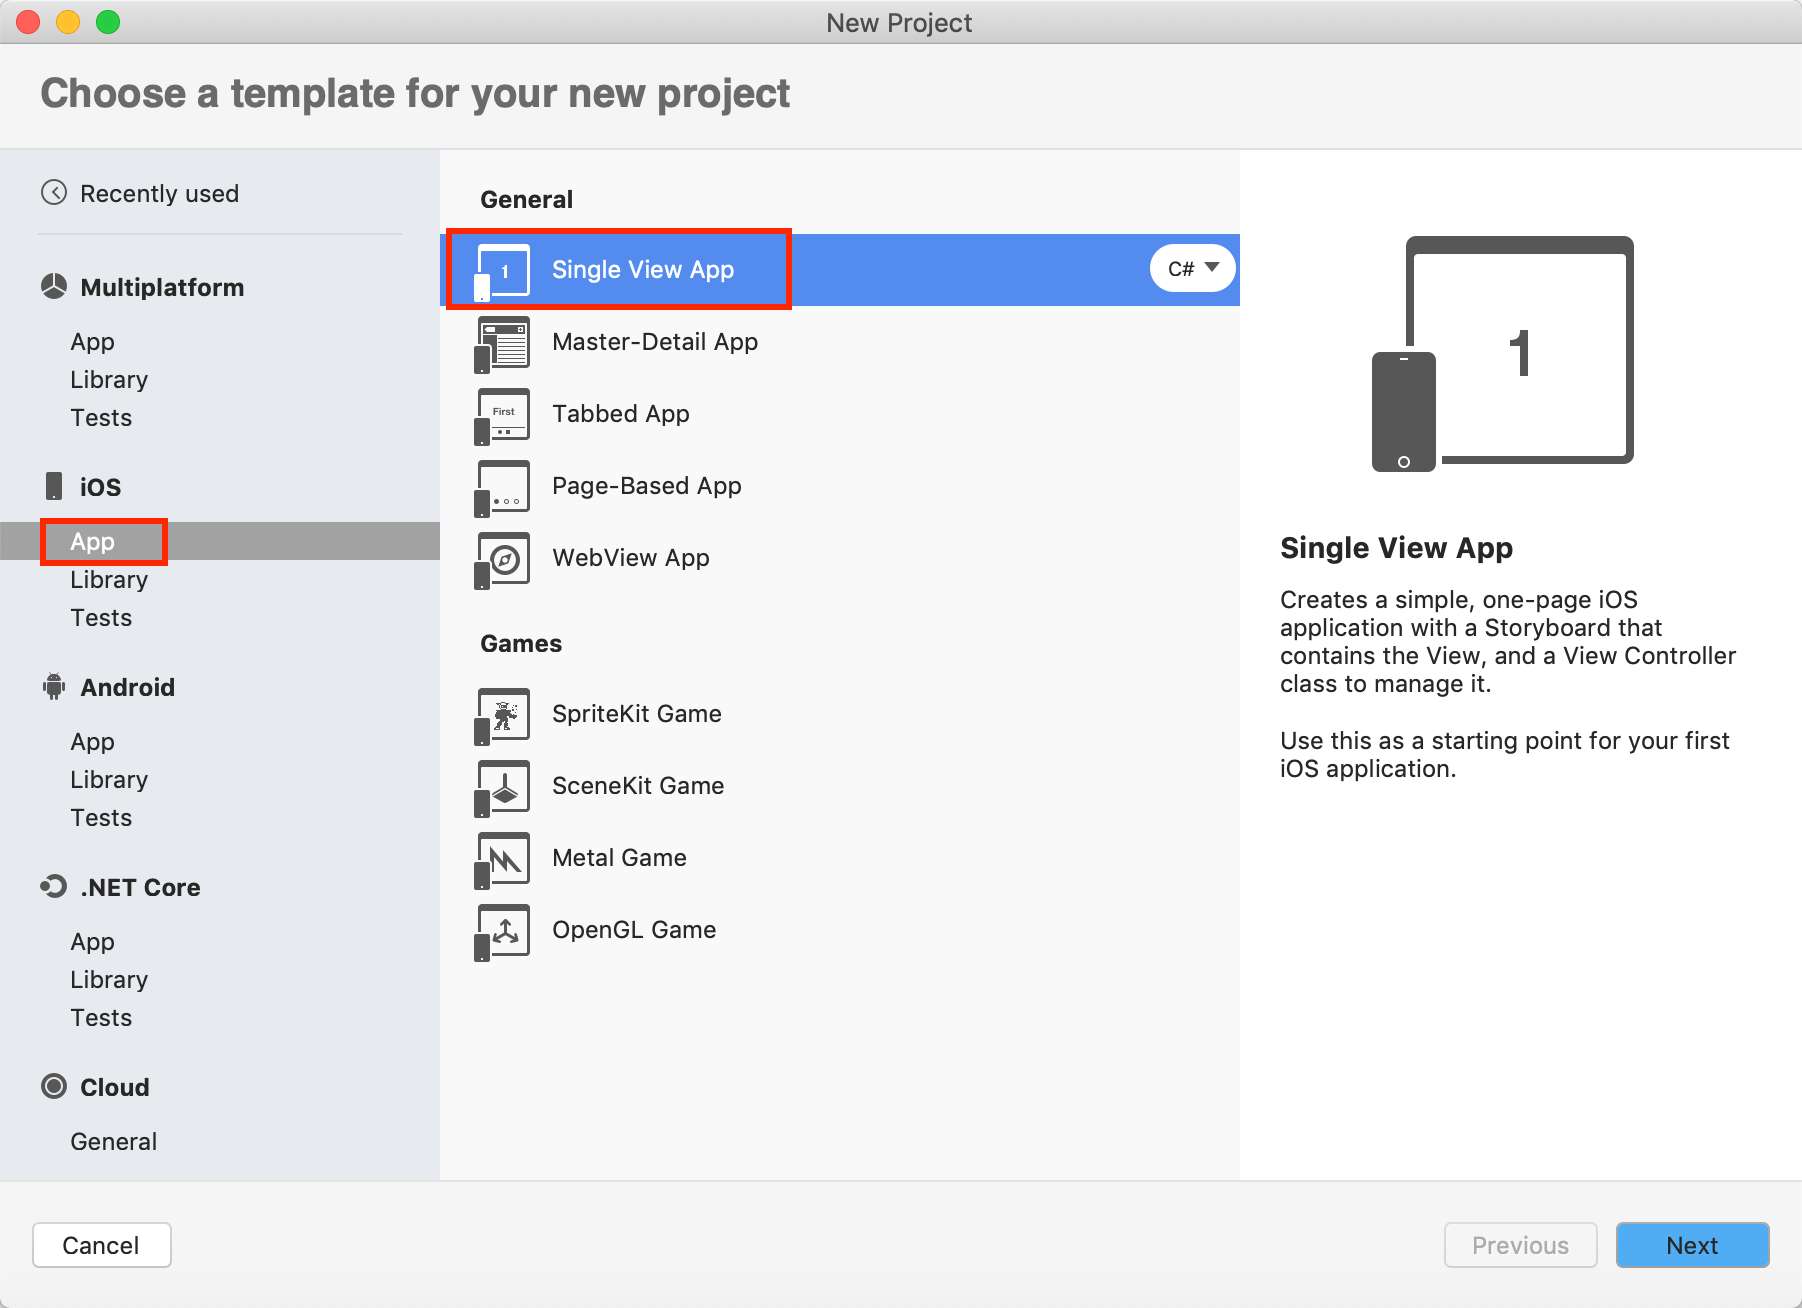Click the SceneKit Game template icon
The image size is (1802, 1308).
click(502, 788)
